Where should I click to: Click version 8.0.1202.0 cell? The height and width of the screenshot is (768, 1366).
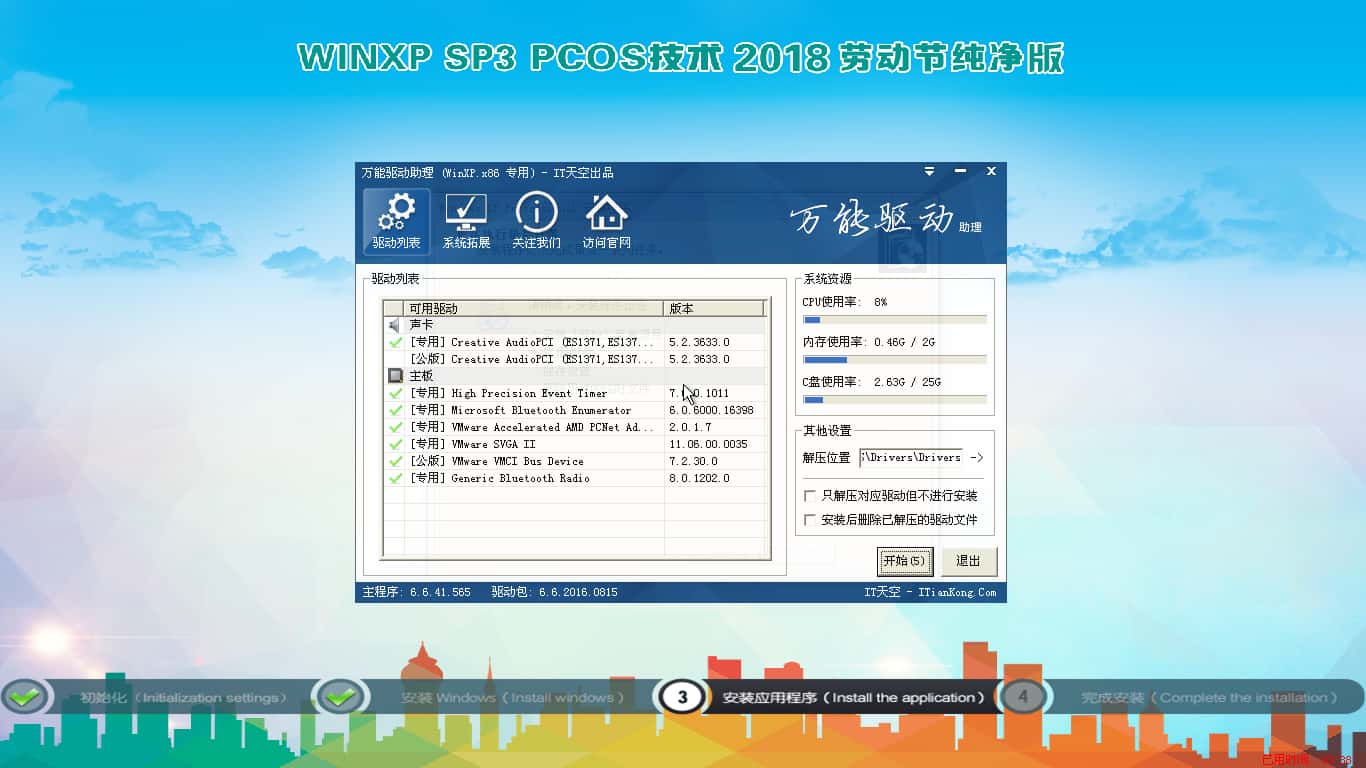tap(700, 478)
